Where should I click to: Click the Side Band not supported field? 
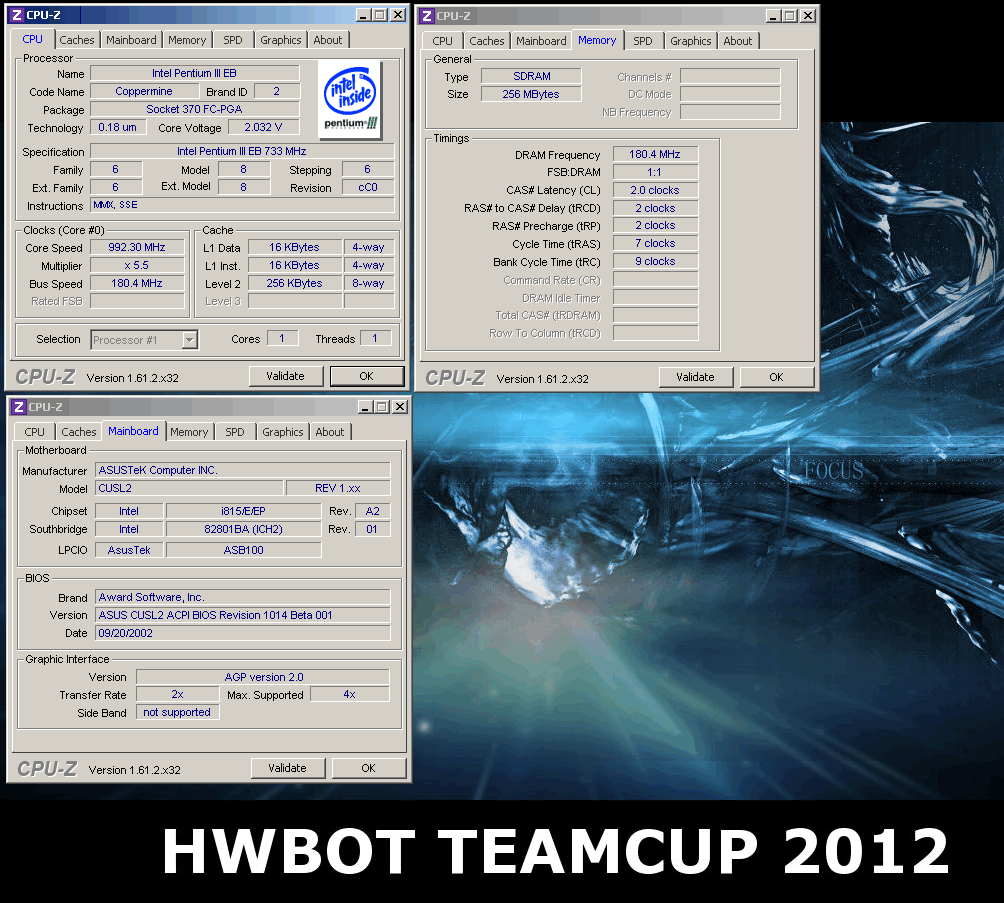(177, 712)
